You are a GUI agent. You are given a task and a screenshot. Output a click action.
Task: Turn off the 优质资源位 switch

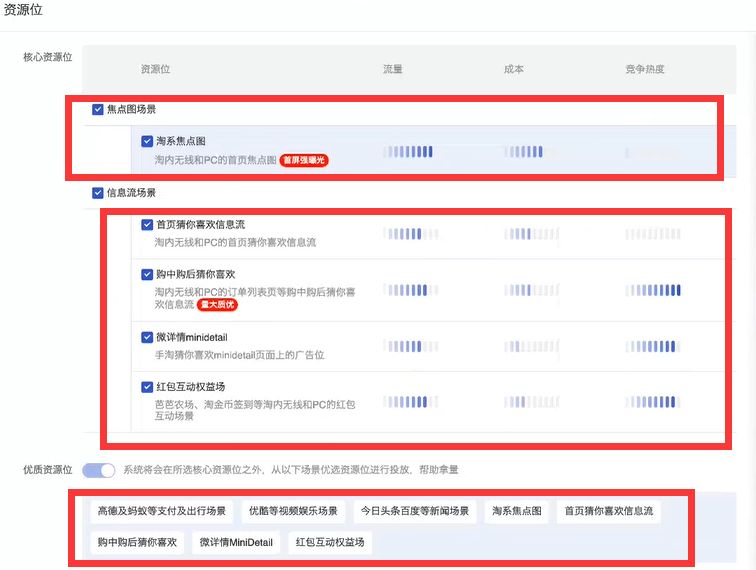[99, 470]
